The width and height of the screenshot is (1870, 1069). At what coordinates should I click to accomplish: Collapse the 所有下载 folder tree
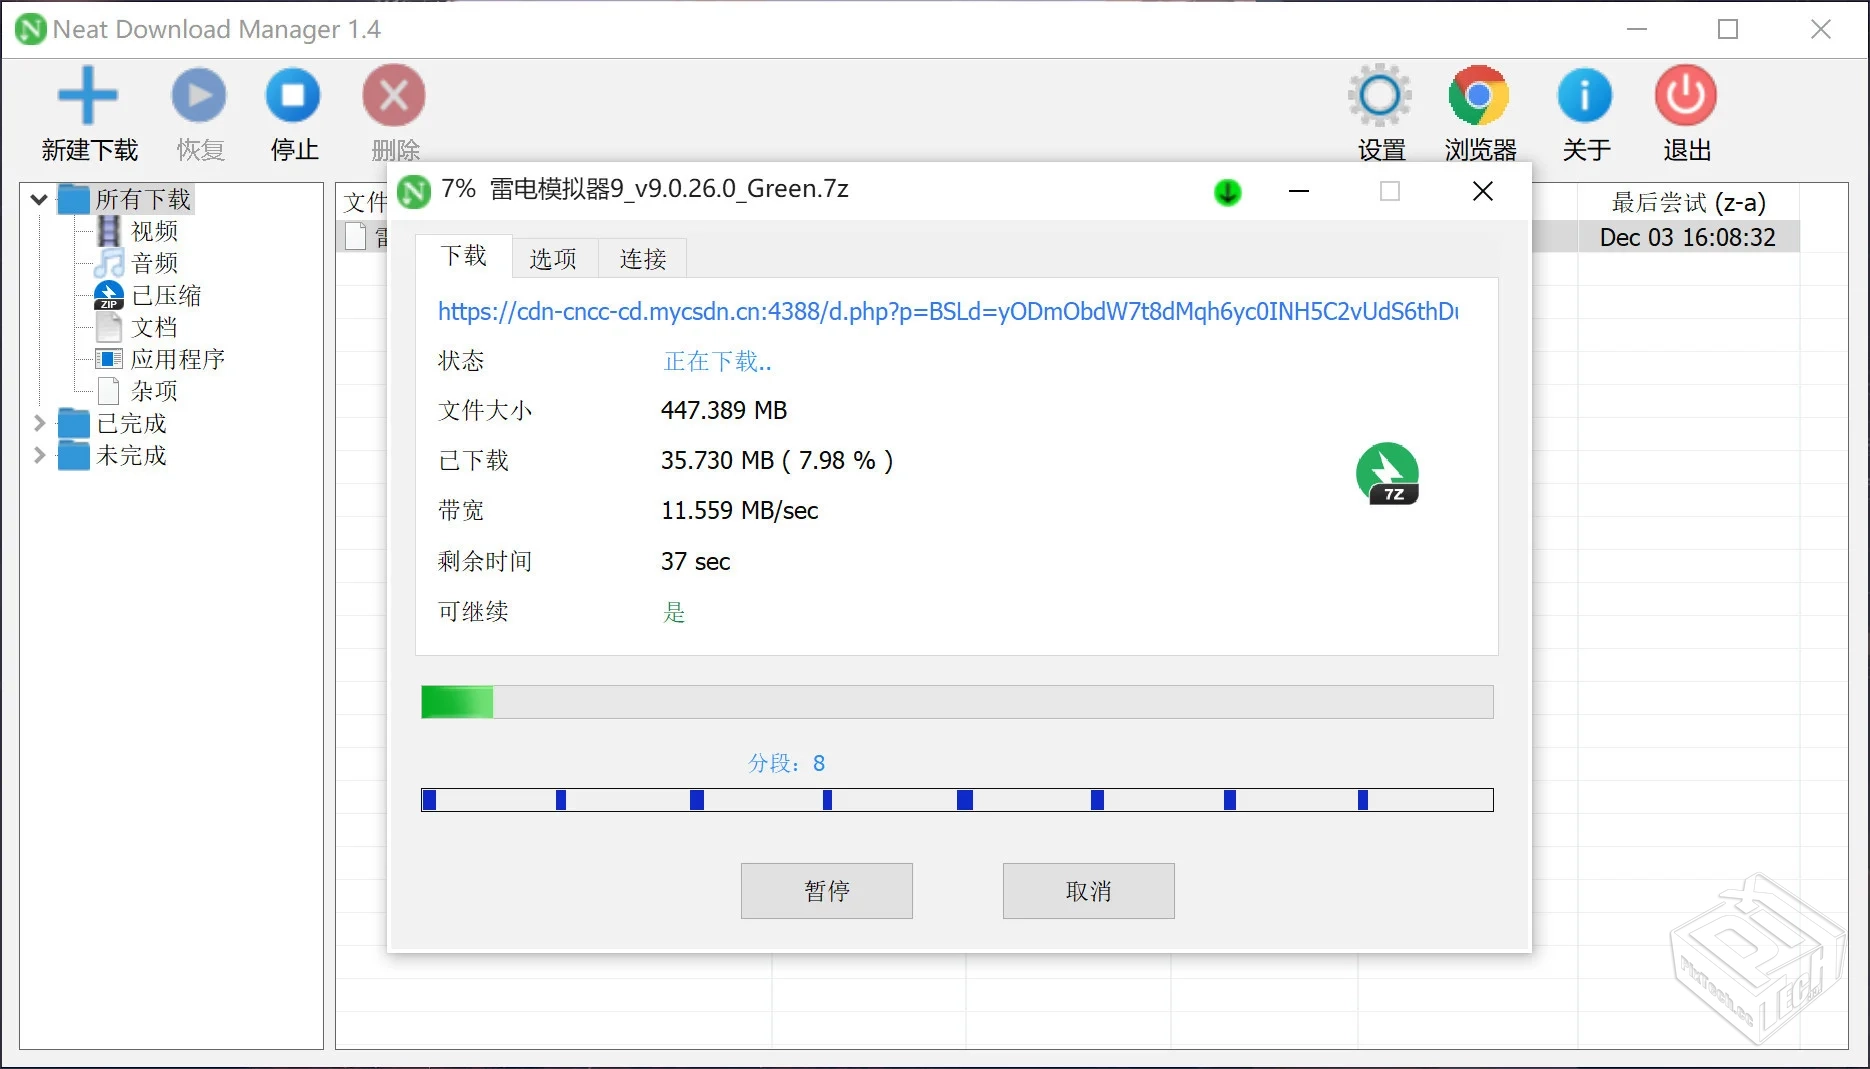(39, 199)
